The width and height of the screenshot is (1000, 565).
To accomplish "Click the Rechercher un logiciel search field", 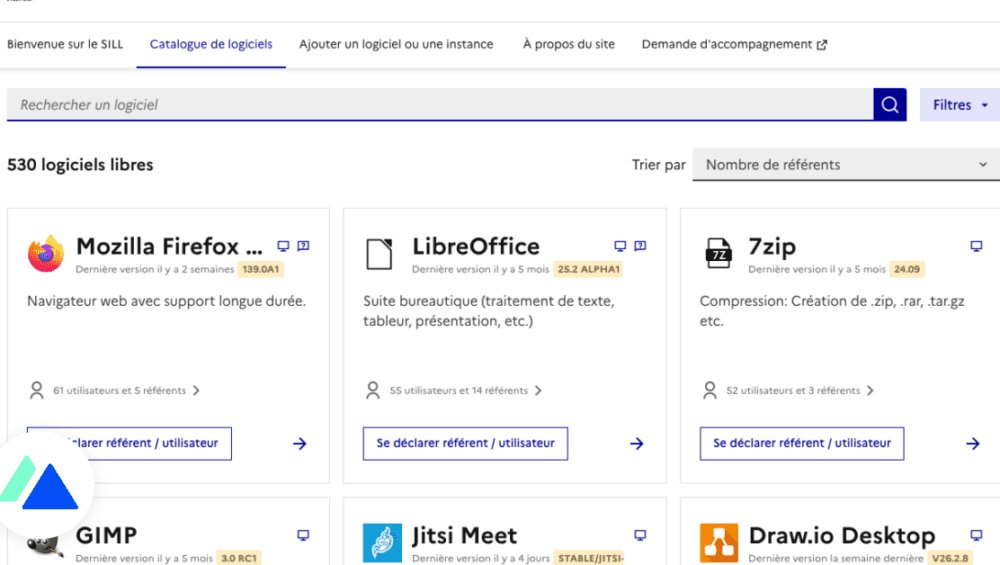I will coord(440,105).
